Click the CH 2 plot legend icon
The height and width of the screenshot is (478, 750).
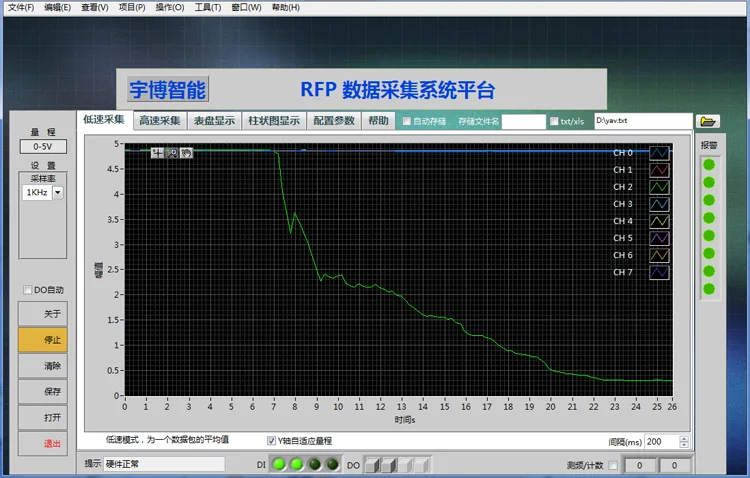[x=659, y=187]
